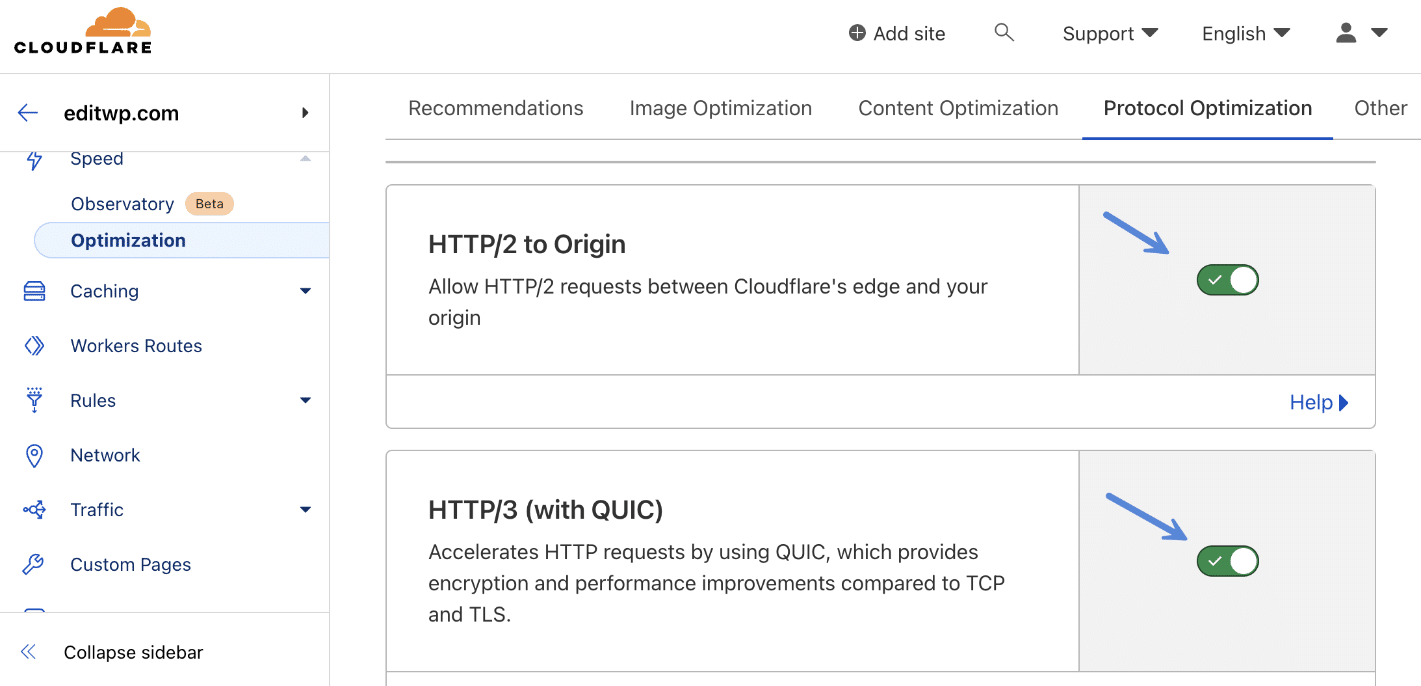Click the Traffic branching icon

(x=36, y=509)
